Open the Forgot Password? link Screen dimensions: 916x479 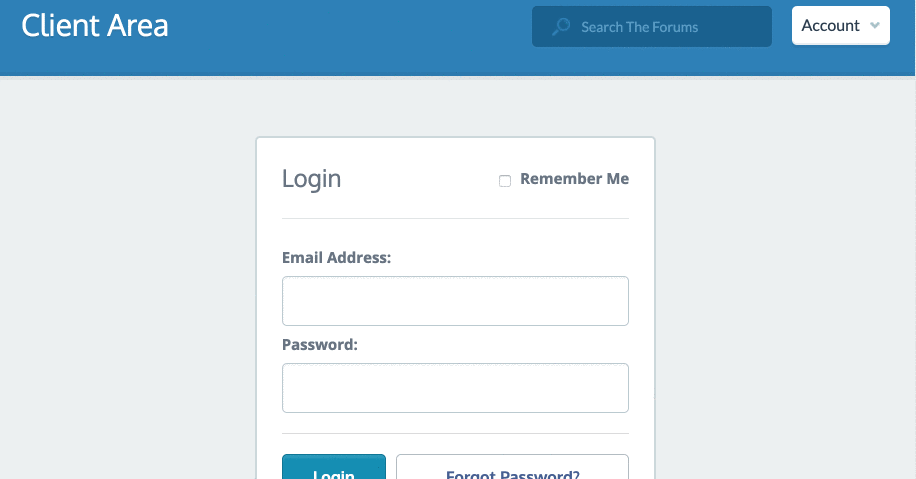click(512, 467)
